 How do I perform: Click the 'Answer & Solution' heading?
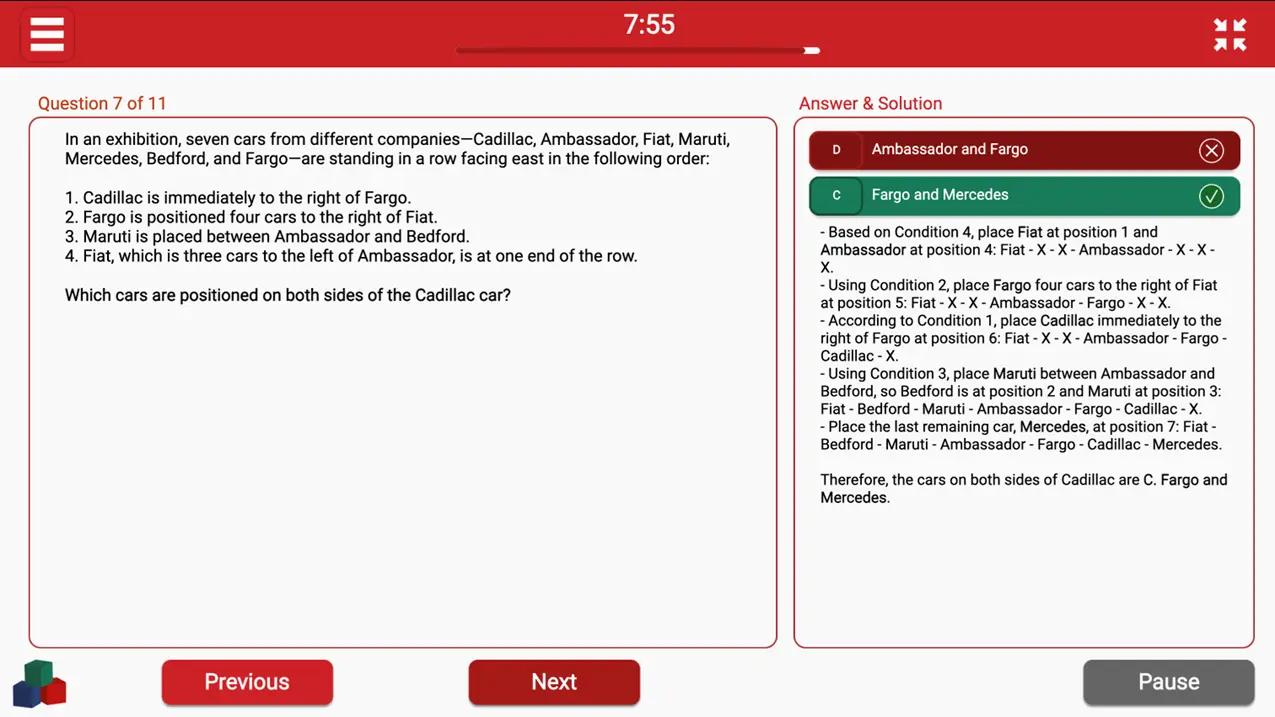[x=870, y=104]
